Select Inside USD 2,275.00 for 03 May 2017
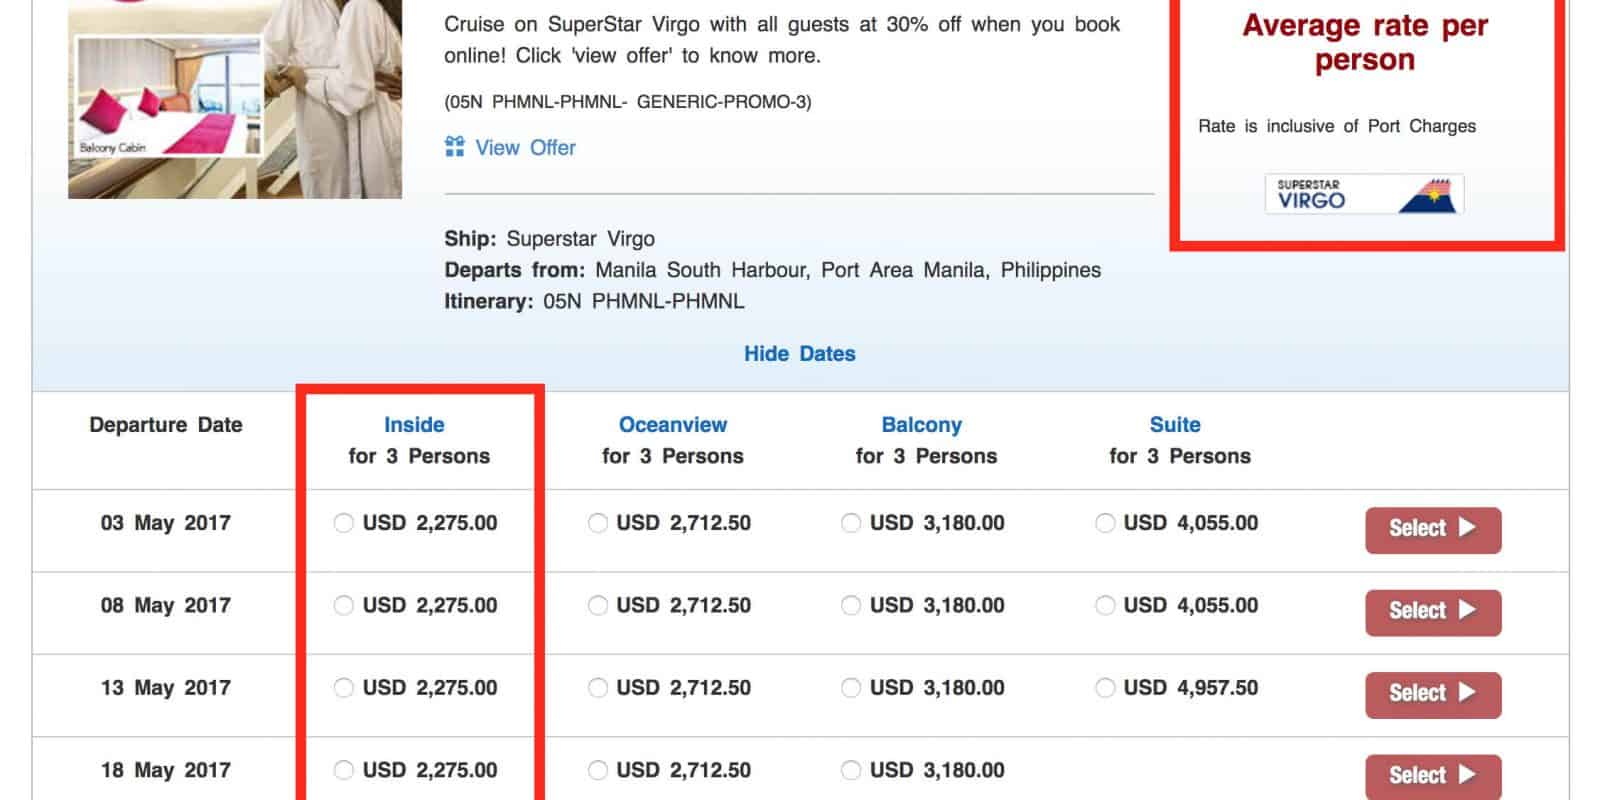 click(x=344, y=523)
